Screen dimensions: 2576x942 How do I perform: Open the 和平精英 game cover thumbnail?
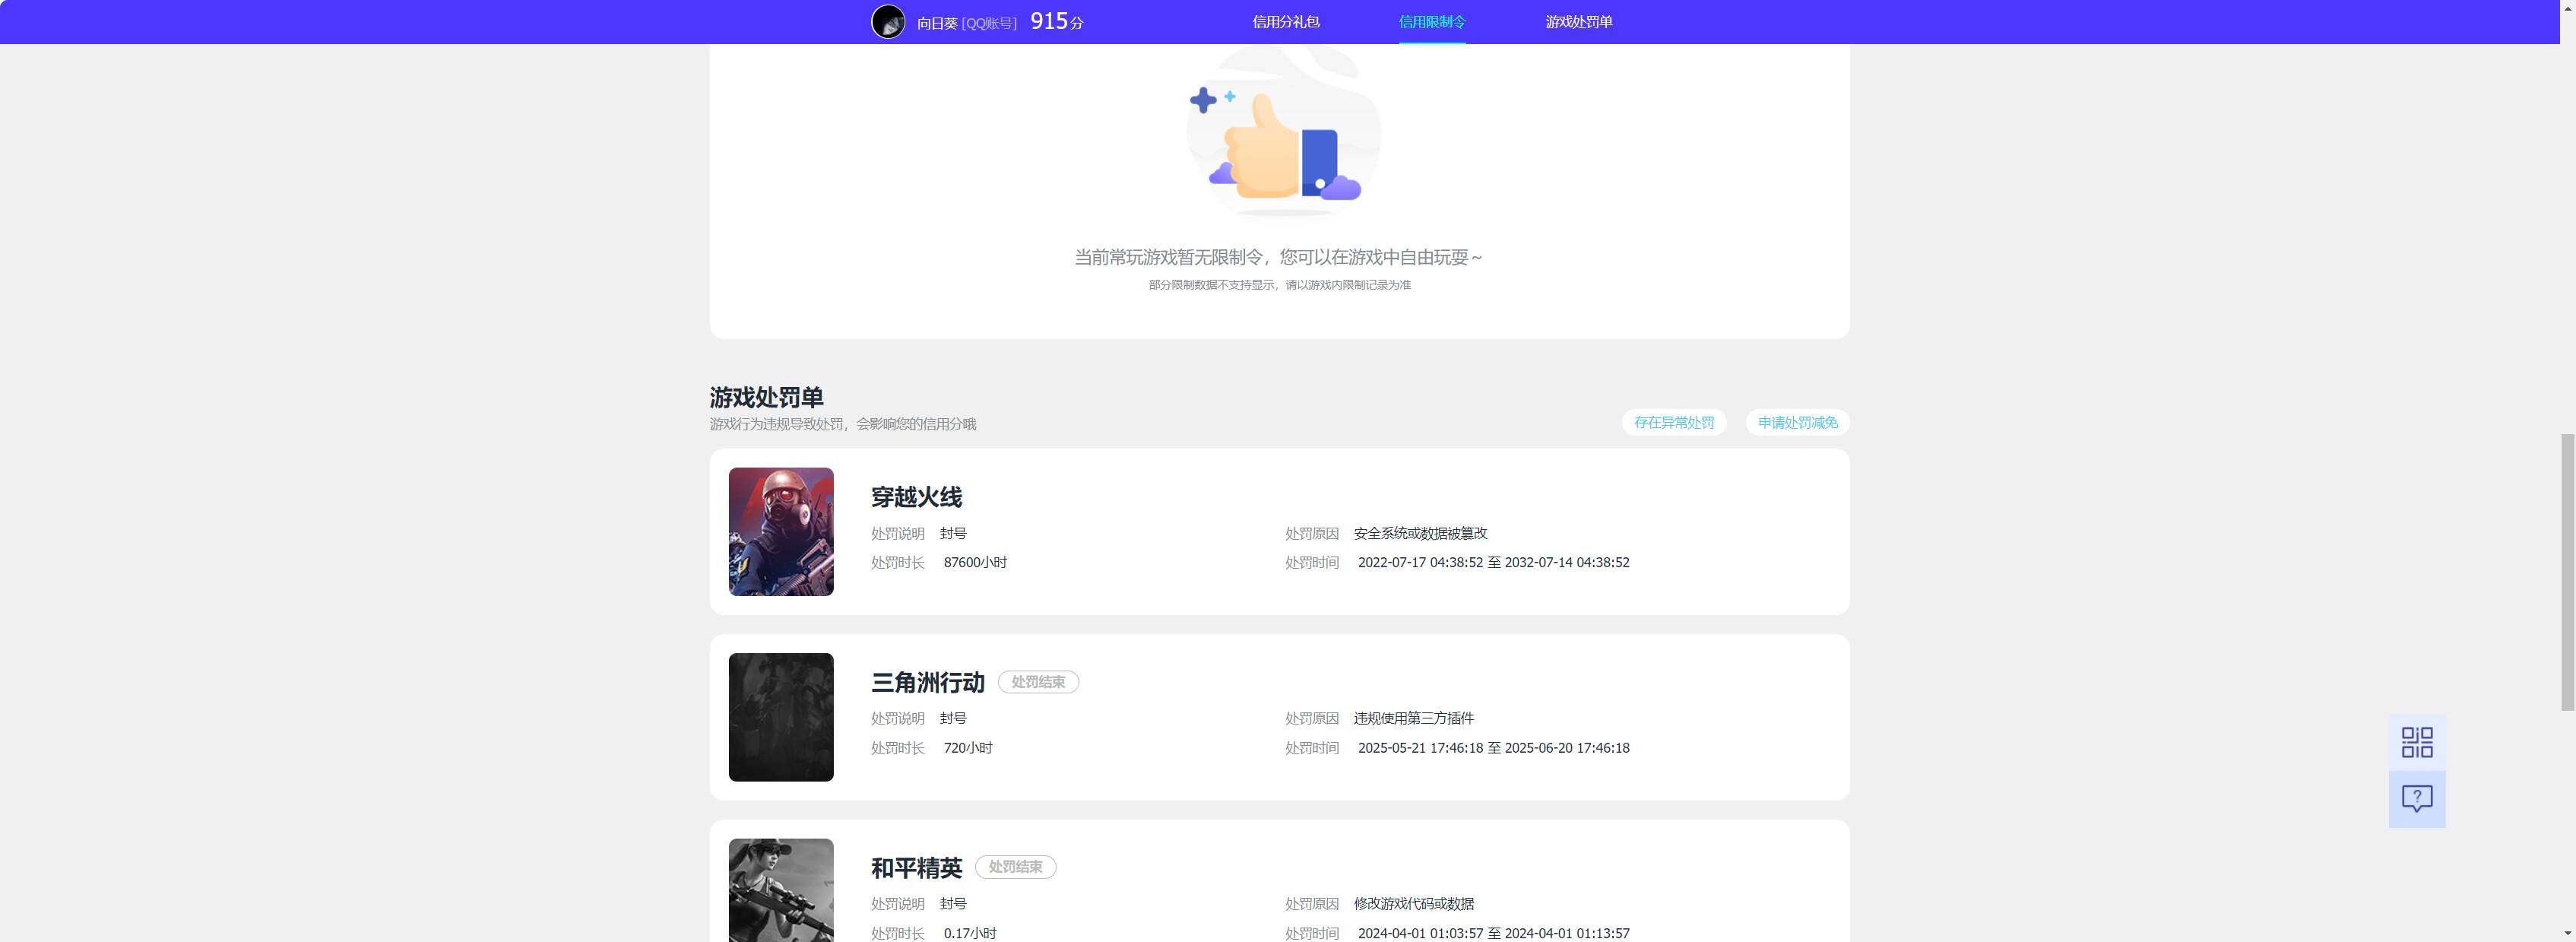(x=781, y=890)
